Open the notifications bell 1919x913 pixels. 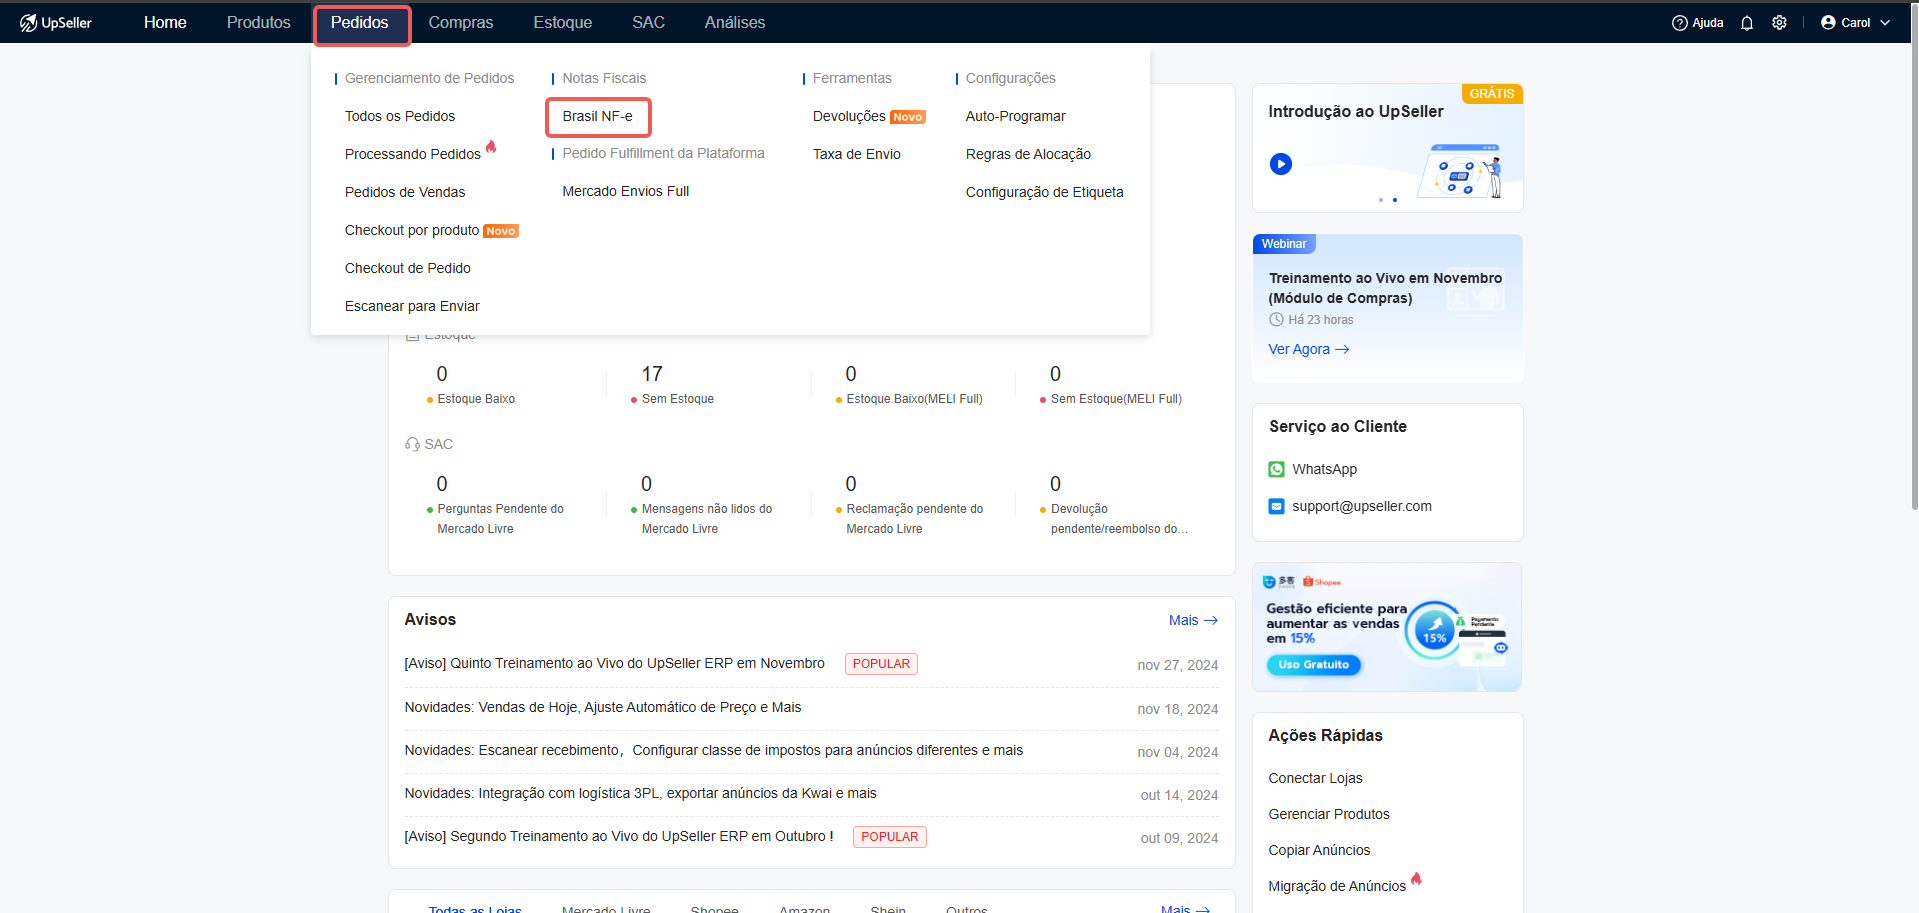(1747, 22)
